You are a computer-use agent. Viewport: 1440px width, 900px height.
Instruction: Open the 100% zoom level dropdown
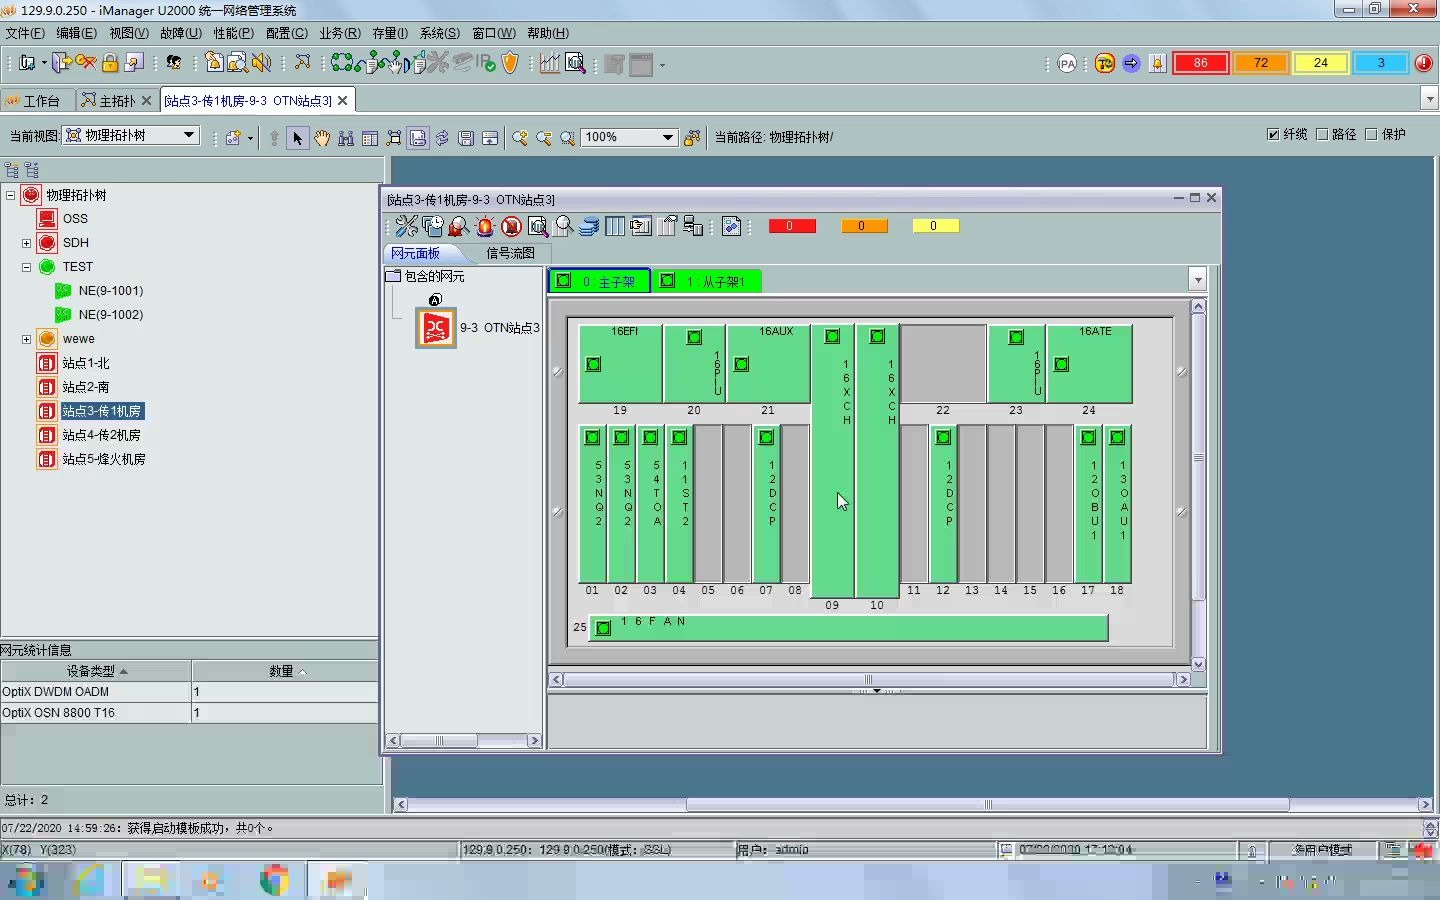pos(668,137)
